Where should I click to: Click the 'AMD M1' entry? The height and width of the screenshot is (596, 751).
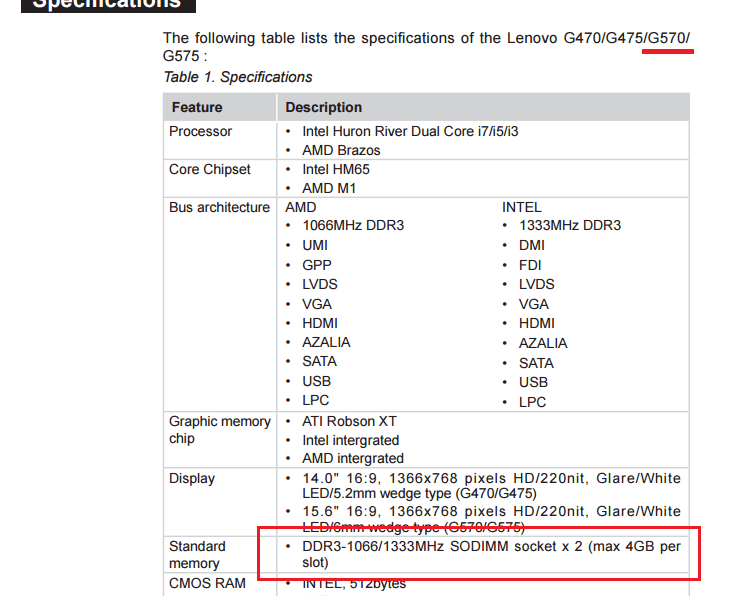tap(329, 188)
